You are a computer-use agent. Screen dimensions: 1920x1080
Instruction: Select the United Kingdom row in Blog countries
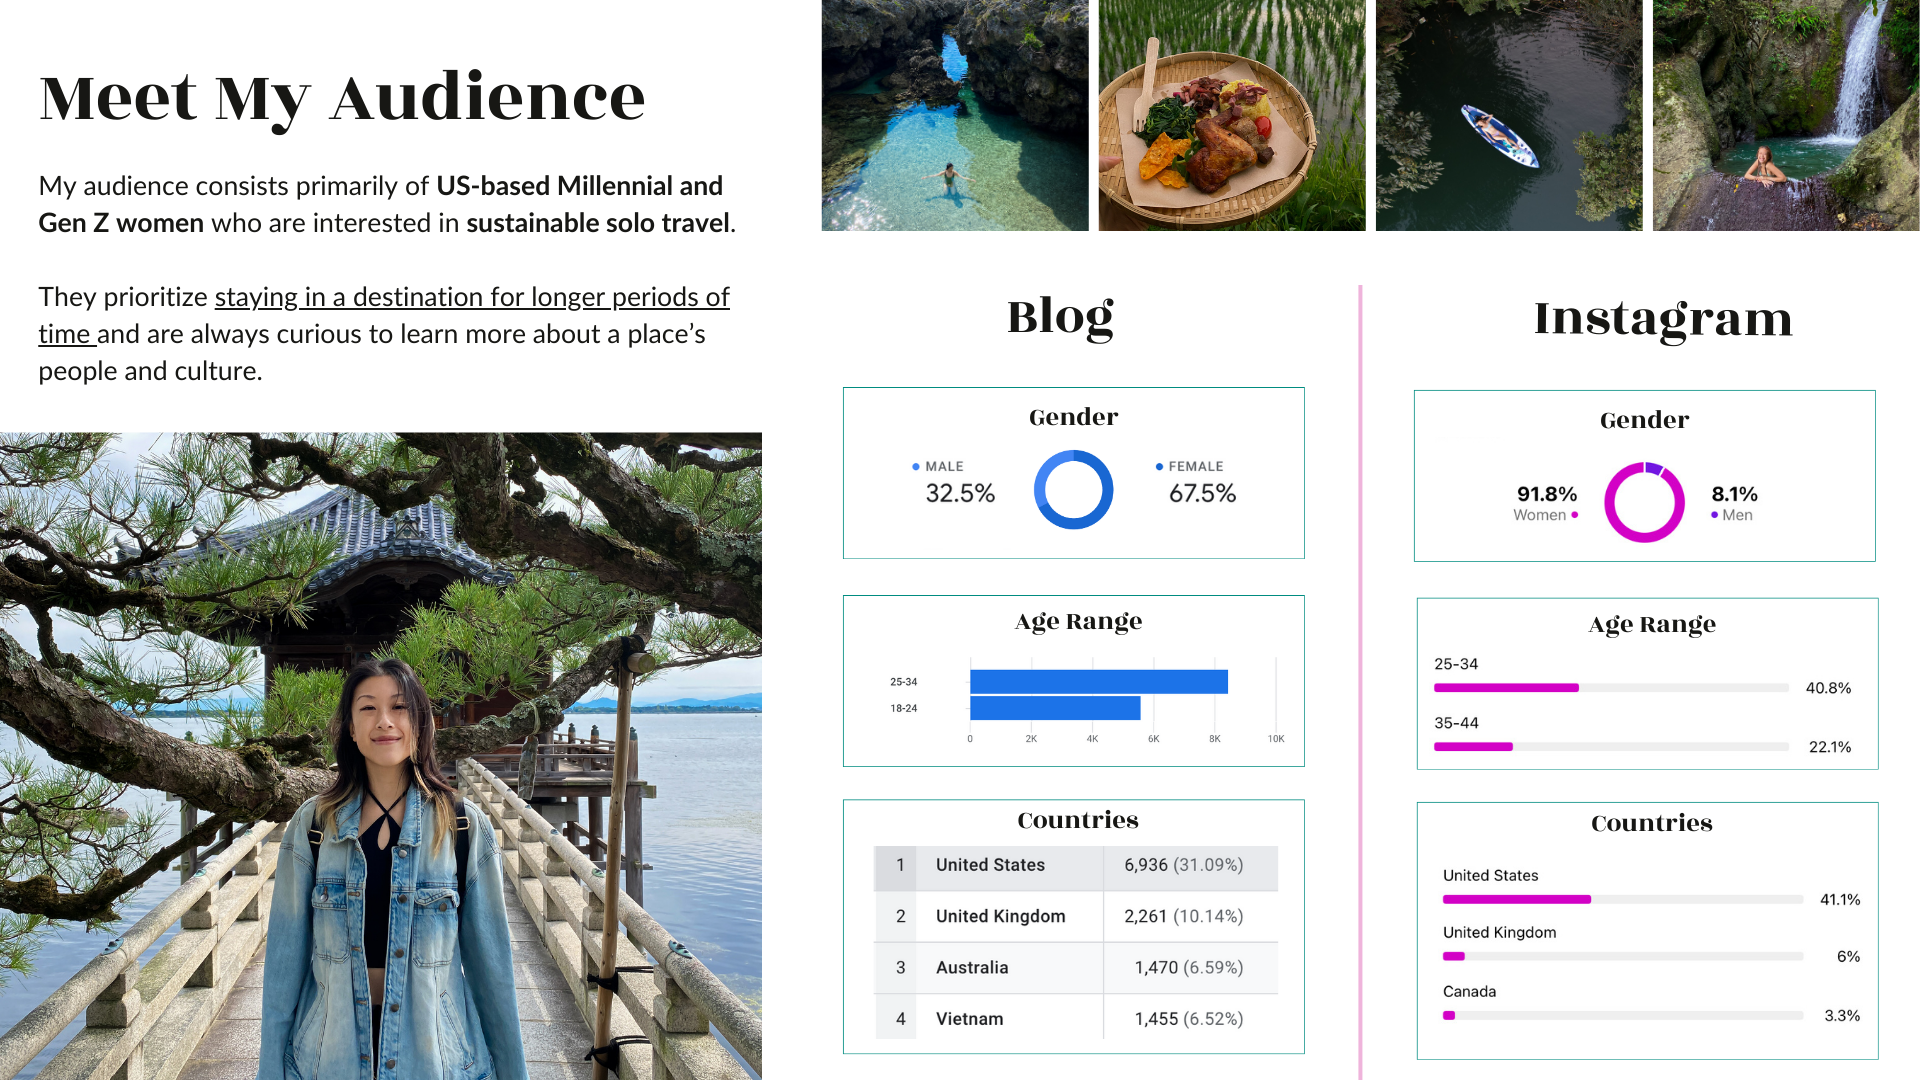[x=1076, y=917]
